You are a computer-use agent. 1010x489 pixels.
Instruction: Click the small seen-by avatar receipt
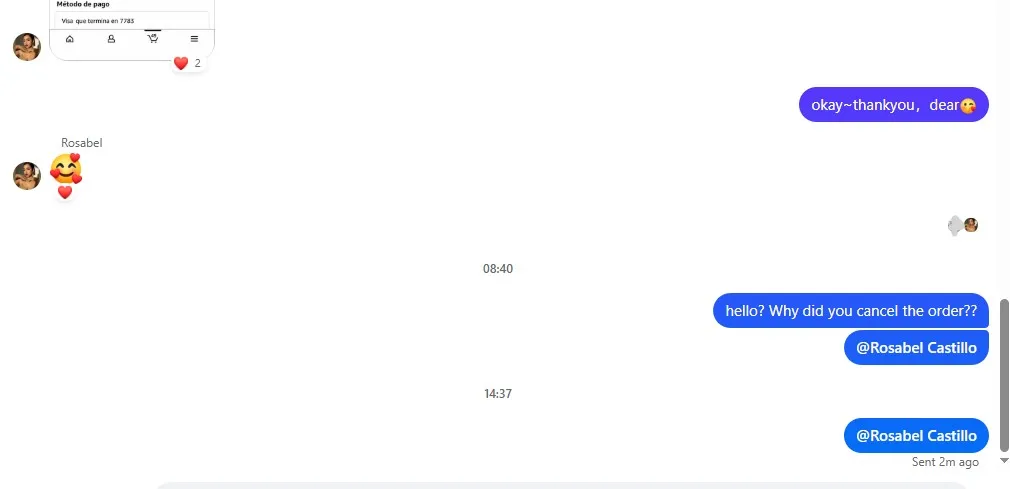pos(971,225)
